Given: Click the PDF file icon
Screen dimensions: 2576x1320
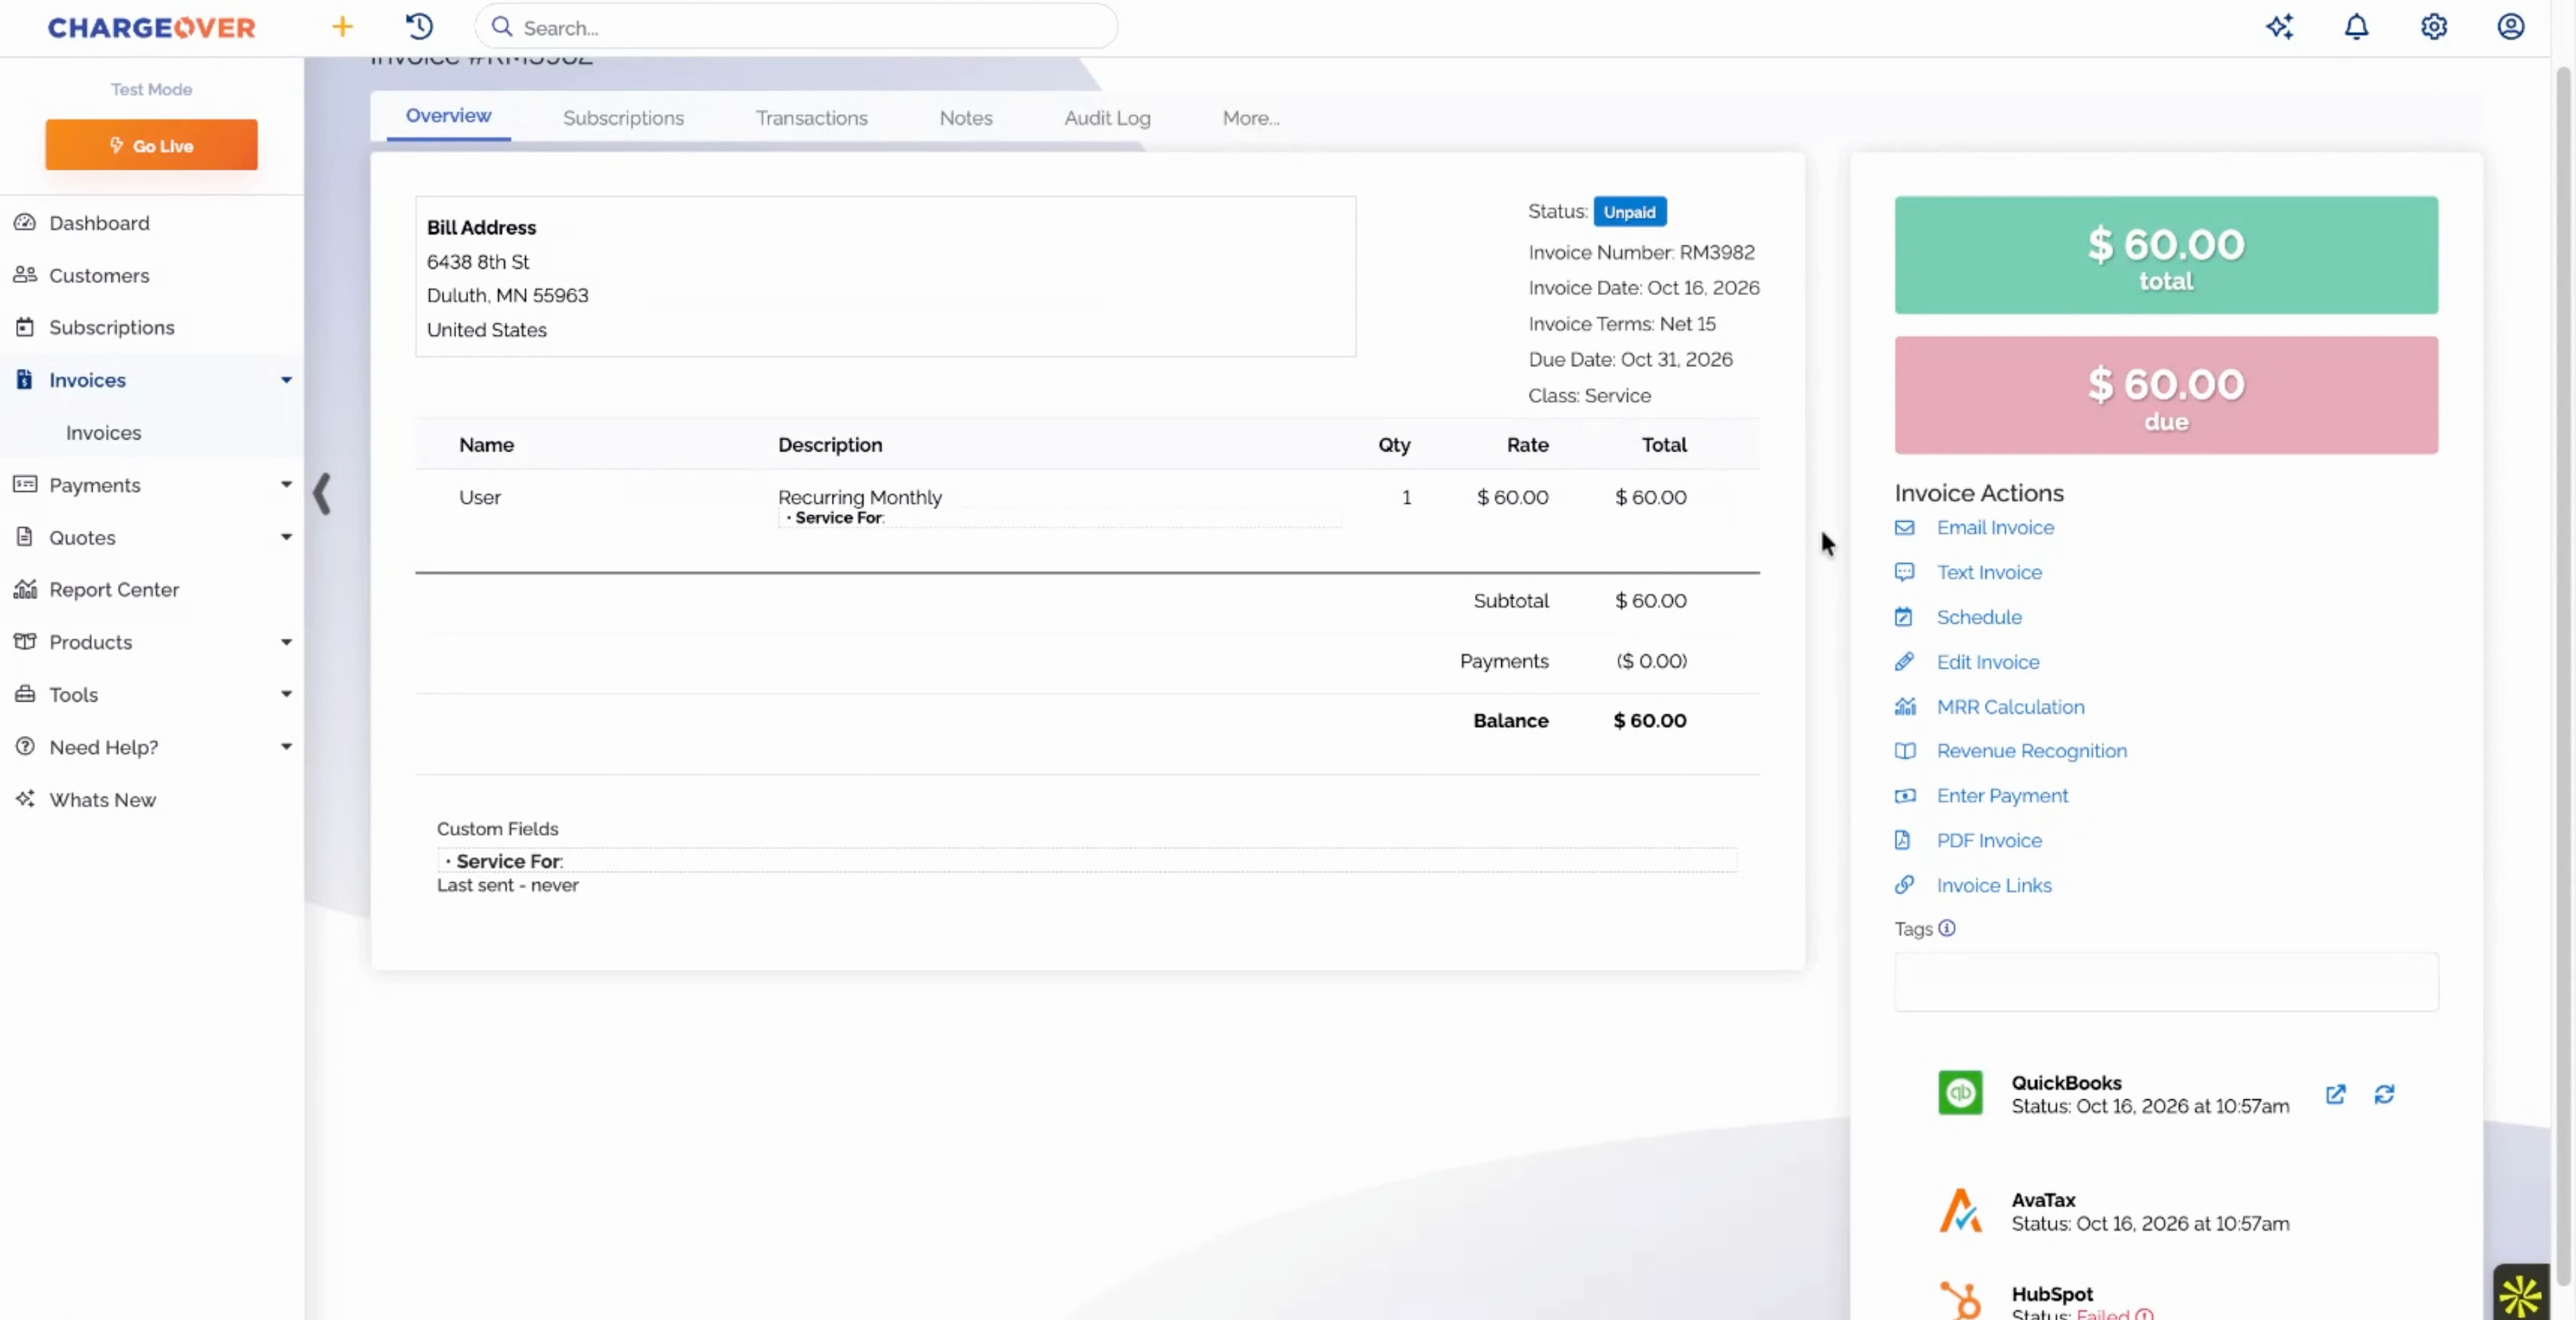Looking at the screenshot, I should [1903, 840].
